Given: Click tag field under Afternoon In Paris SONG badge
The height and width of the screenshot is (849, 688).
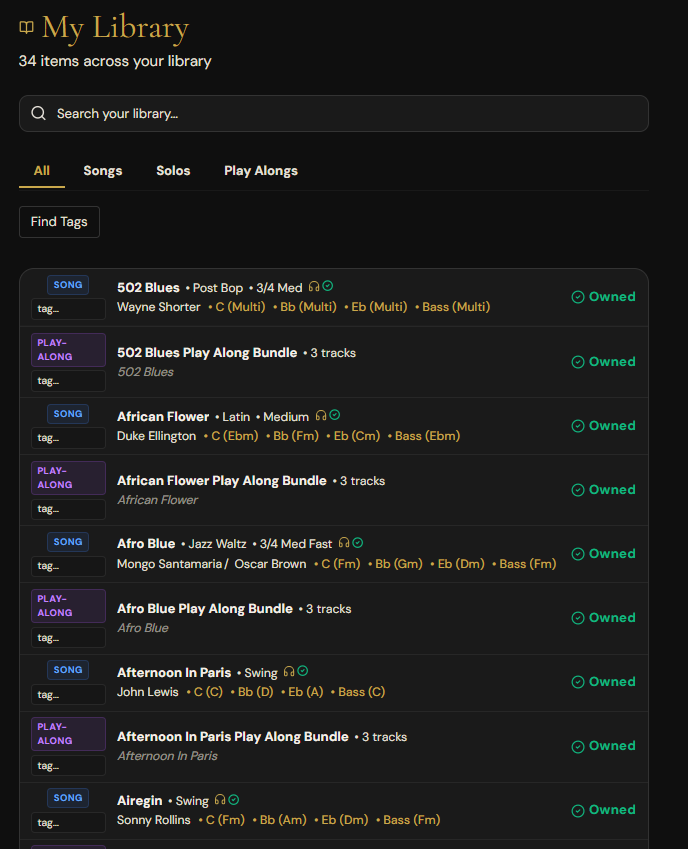Looking at the screenshot, I should tap(68, 695).
